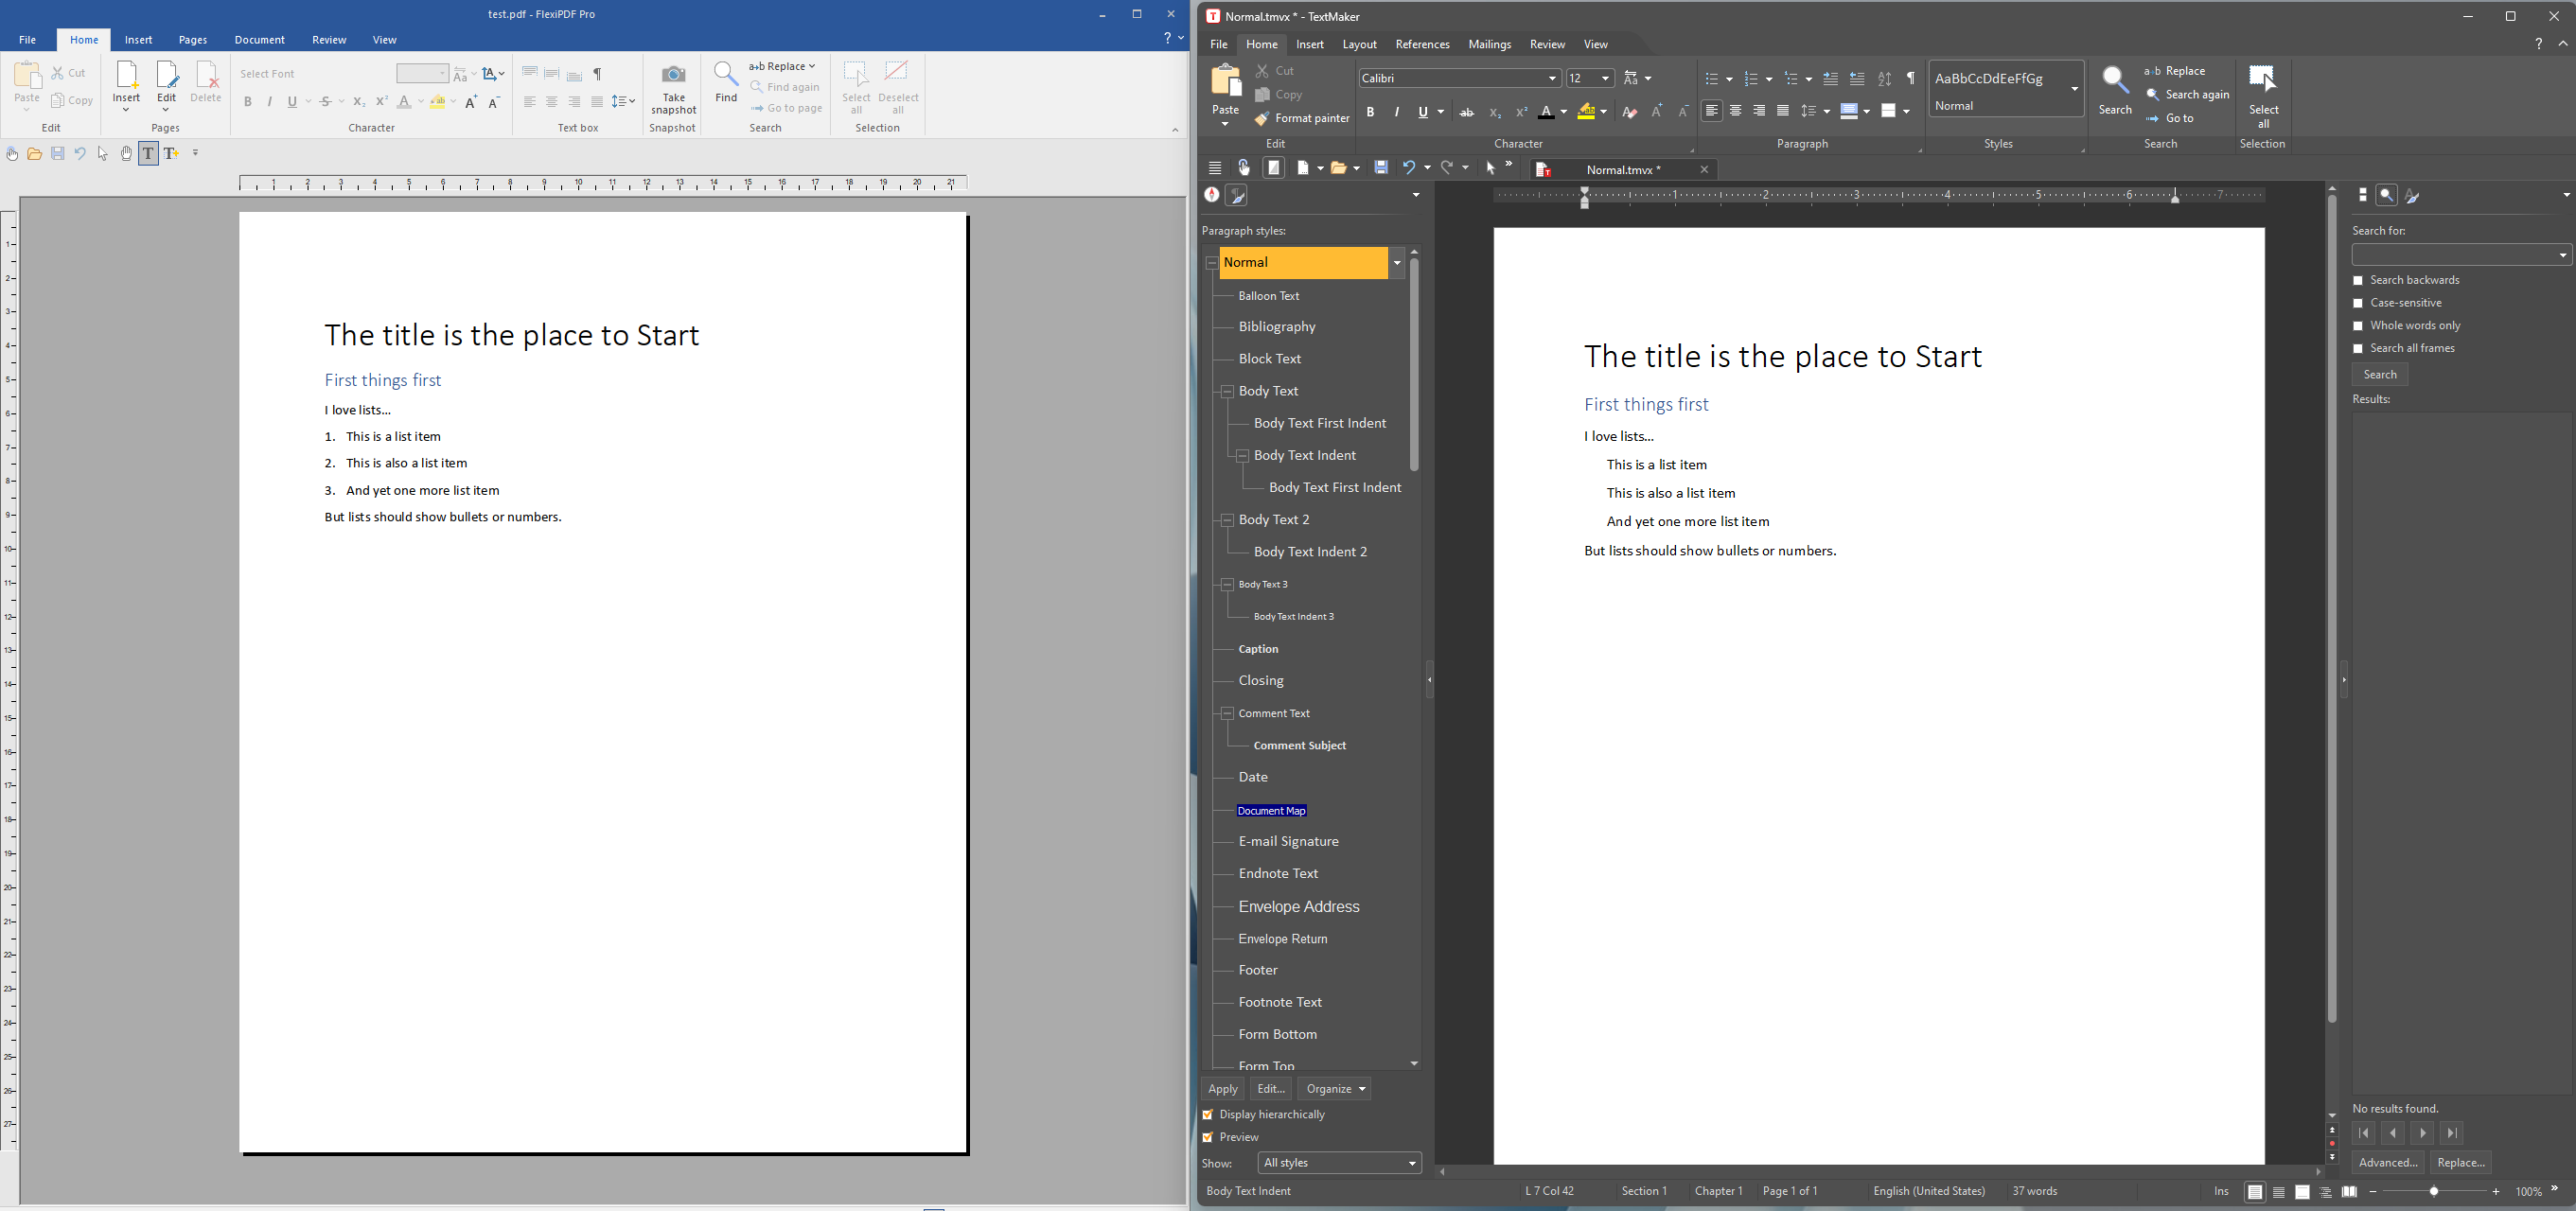This screenshot has height=1211, width=2576.
Task: Collapse the Body Text style tree node
Action: [1227, 392]
